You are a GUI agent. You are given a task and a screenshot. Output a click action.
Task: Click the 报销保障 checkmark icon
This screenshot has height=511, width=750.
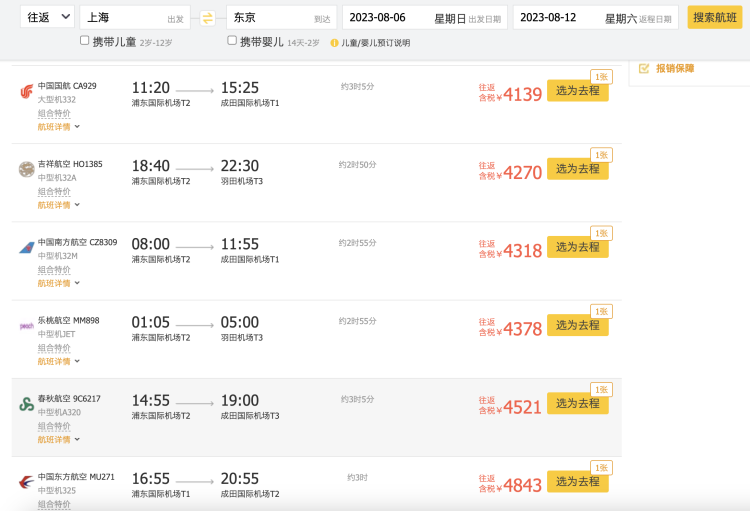pos(644,68)
